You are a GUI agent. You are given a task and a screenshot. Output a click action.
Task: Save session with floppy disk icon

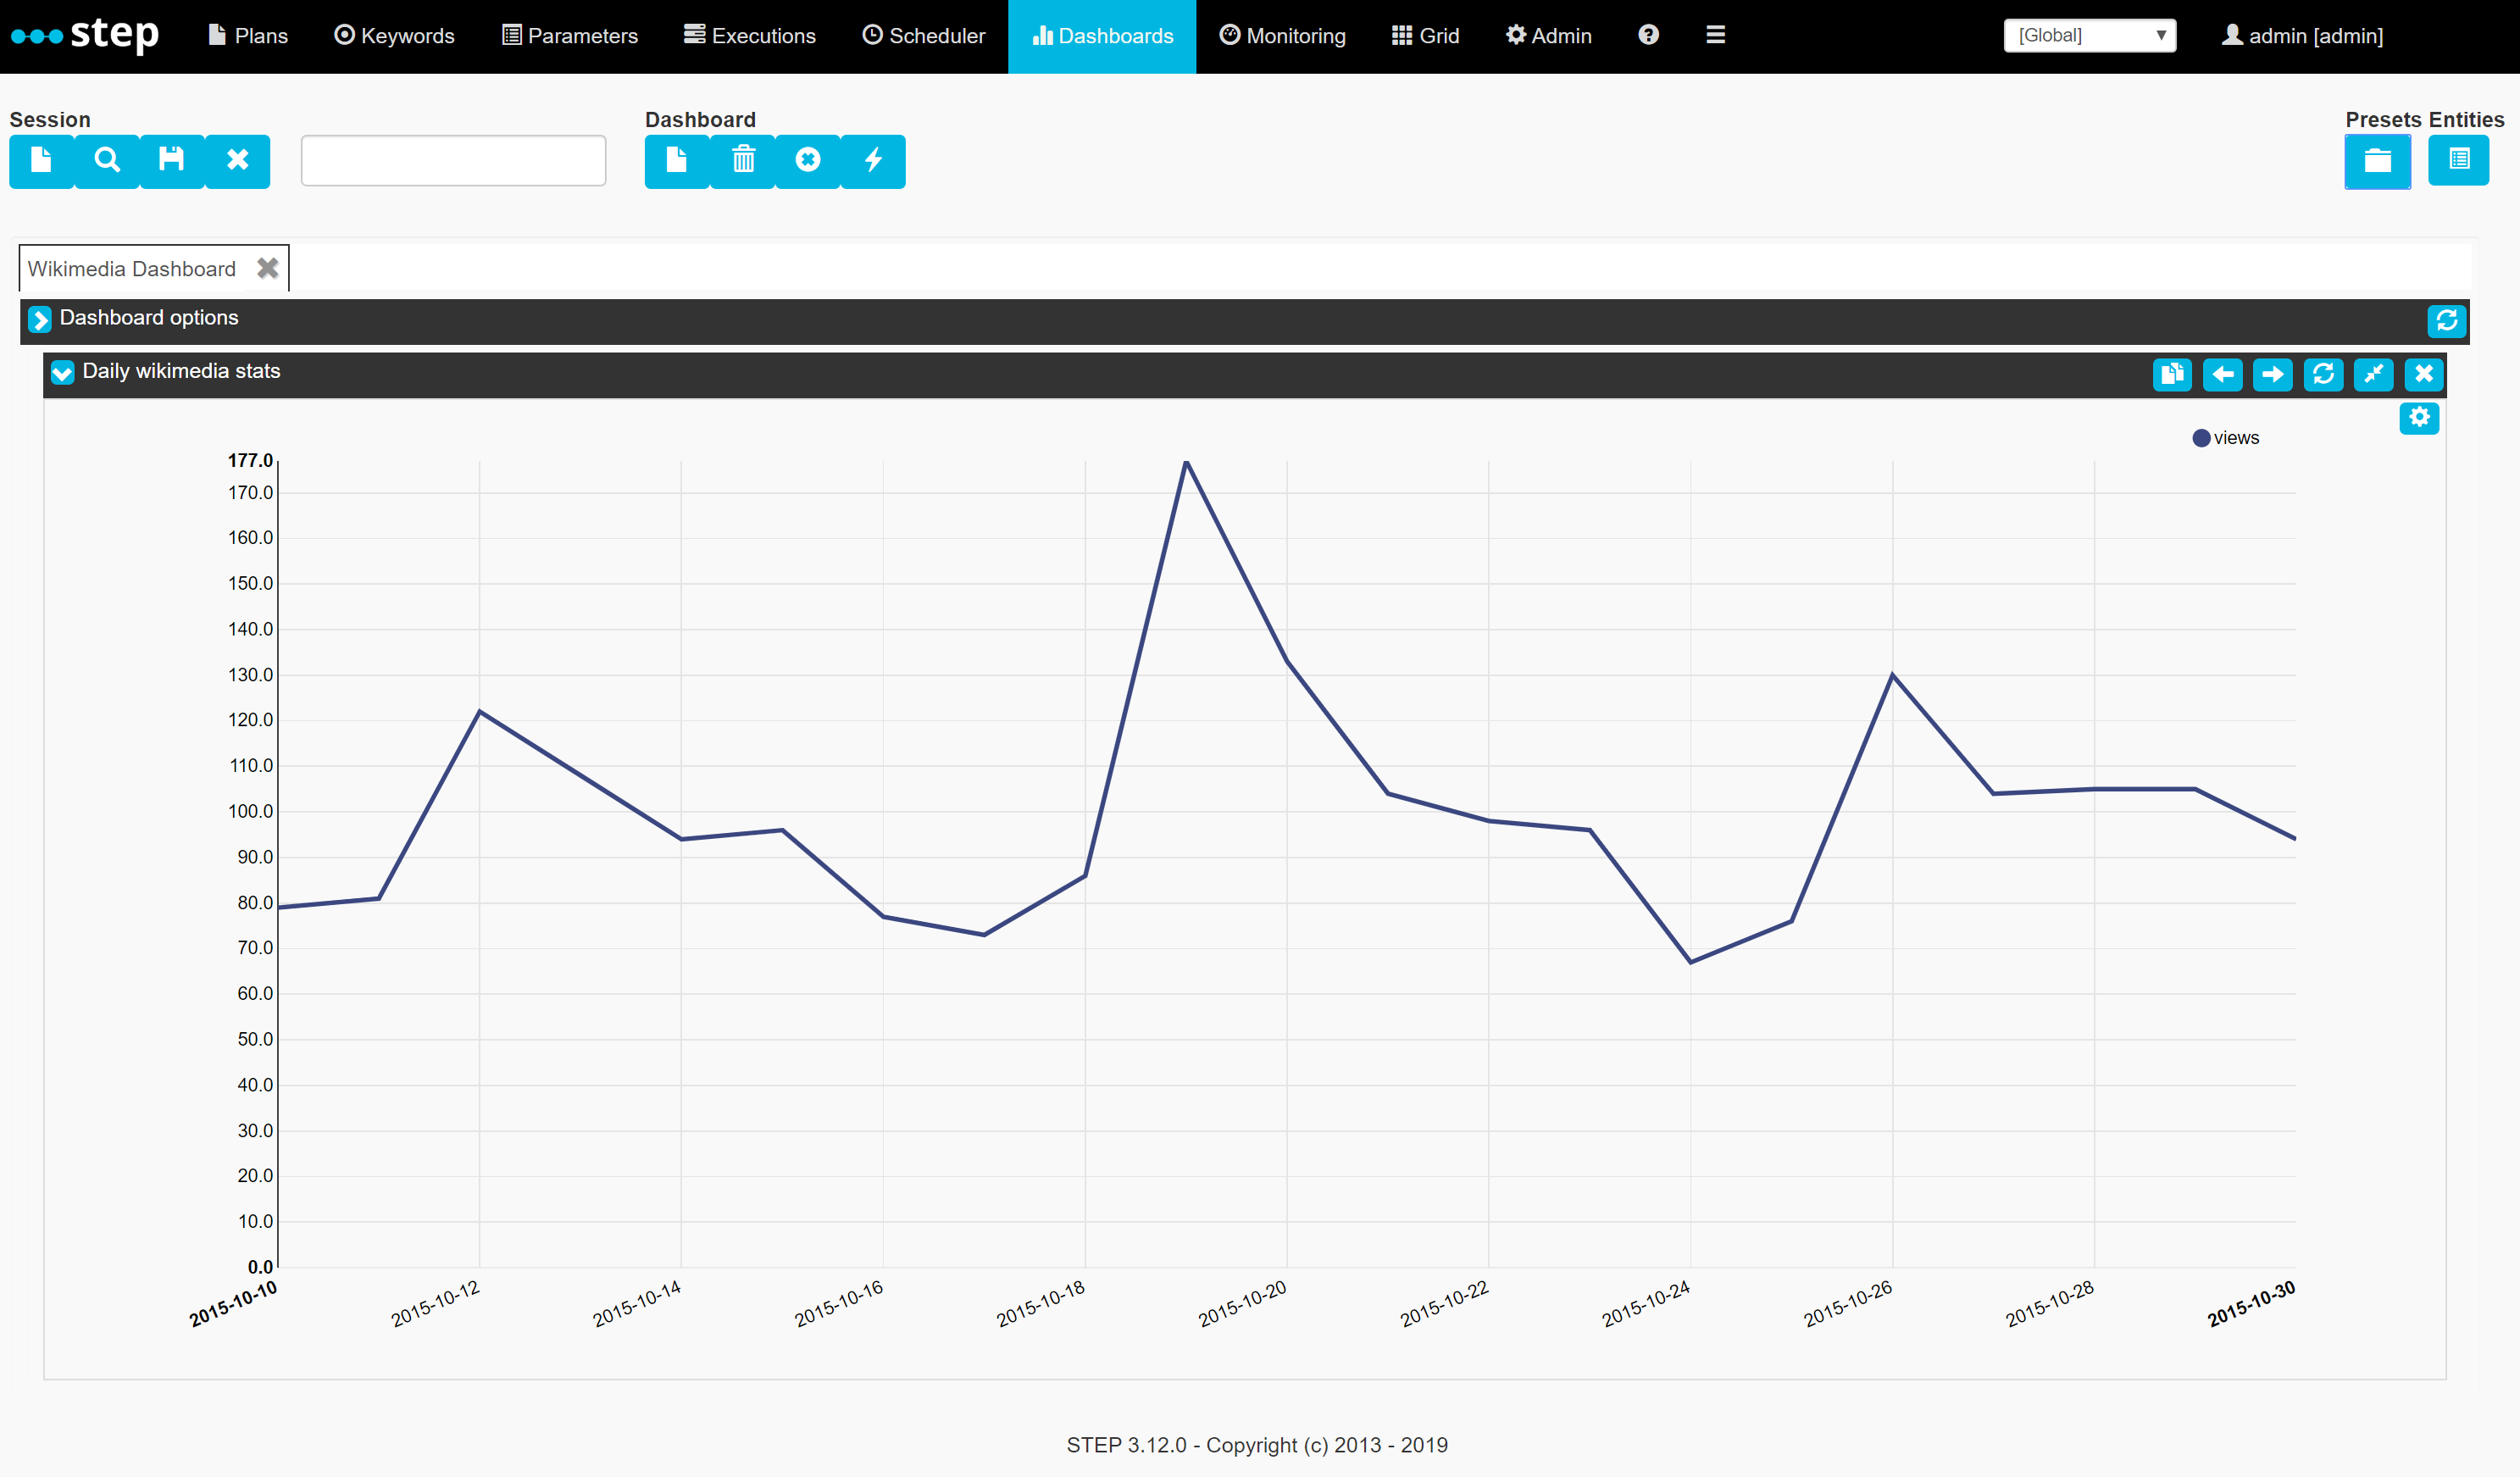172,161
